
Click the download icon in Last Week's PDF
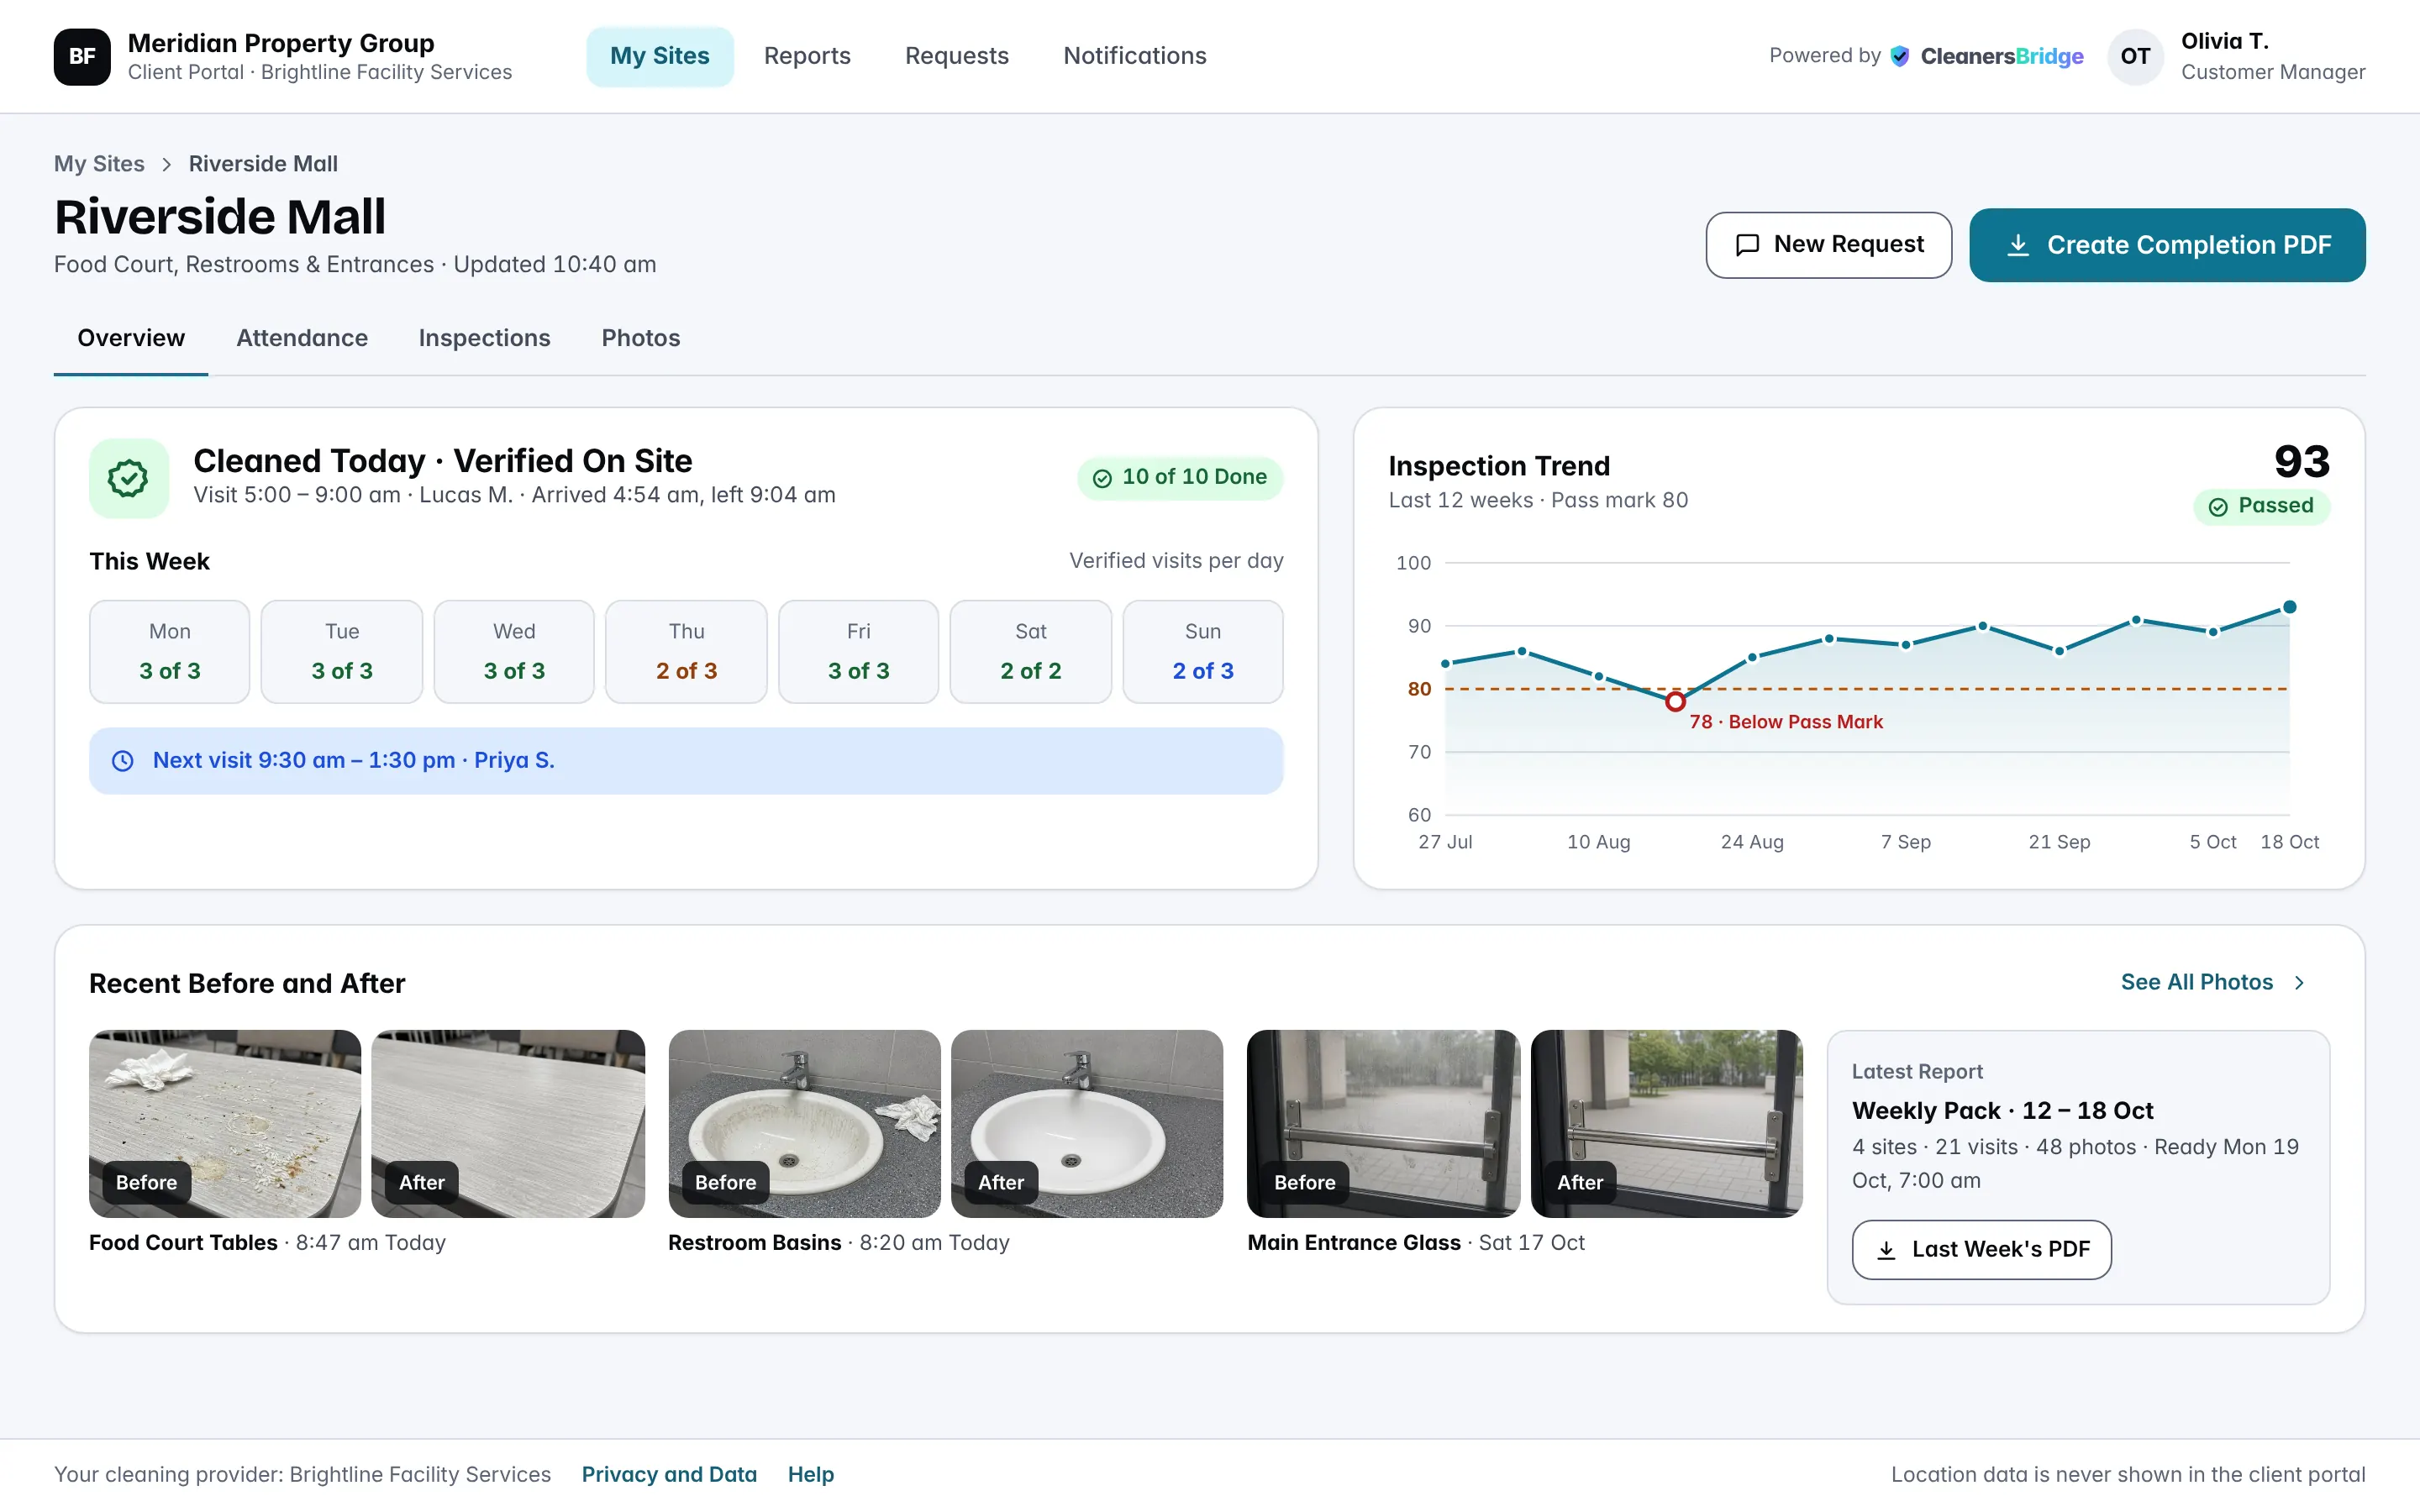click(1886, 1250)
